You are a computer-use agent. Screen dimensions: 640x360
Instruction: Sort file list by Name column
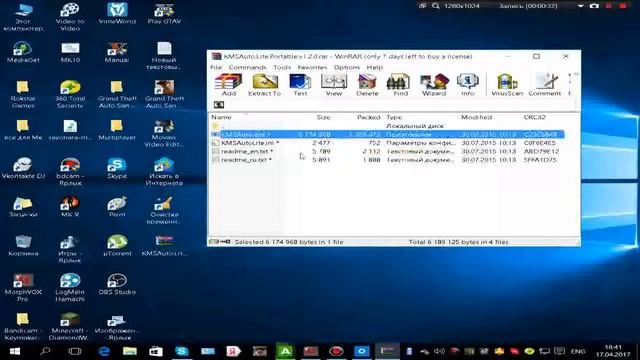221,117
